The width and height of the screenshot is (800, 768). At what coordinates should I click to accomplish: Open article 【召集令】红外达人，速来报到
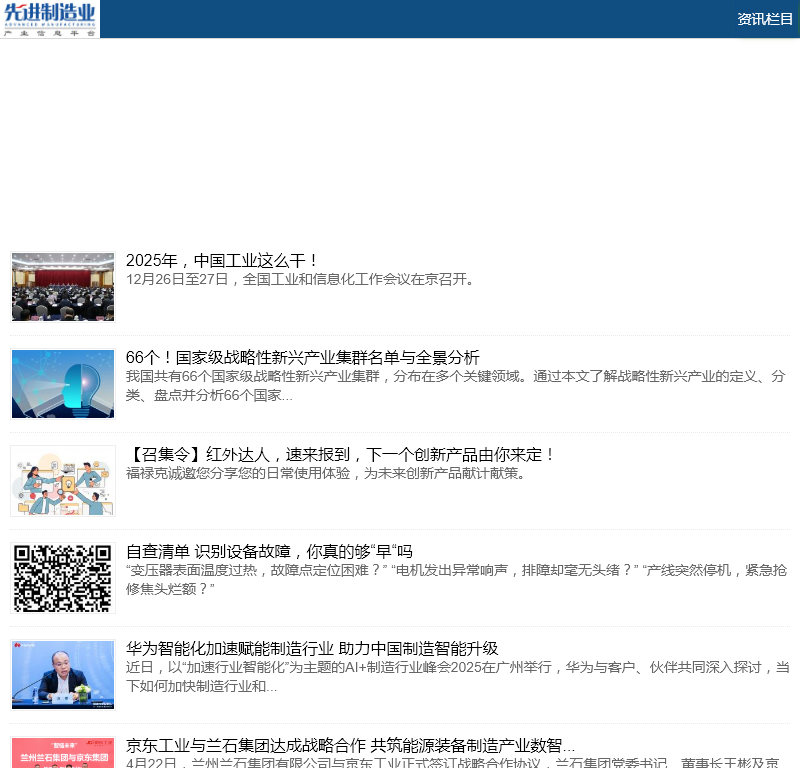pyautogui.click(x=341, y=454)
